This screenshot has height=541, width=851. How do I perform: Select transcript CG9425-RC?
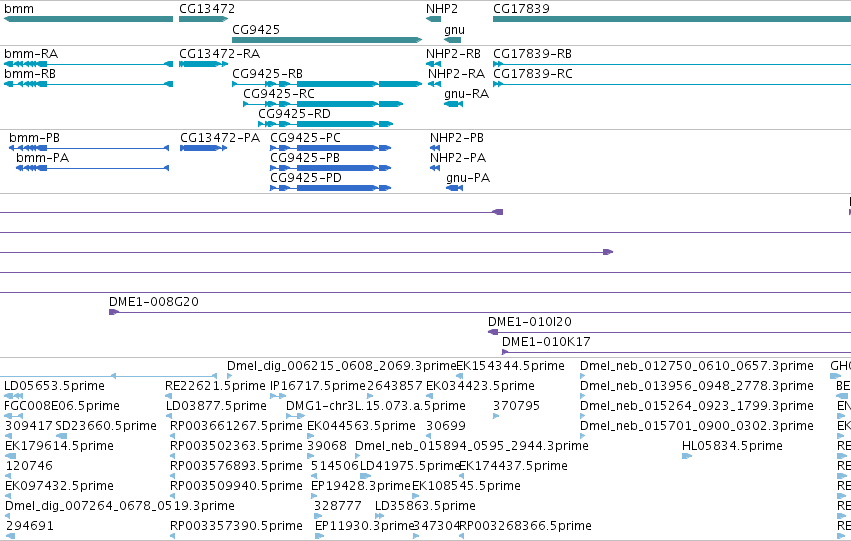point(323,104)
